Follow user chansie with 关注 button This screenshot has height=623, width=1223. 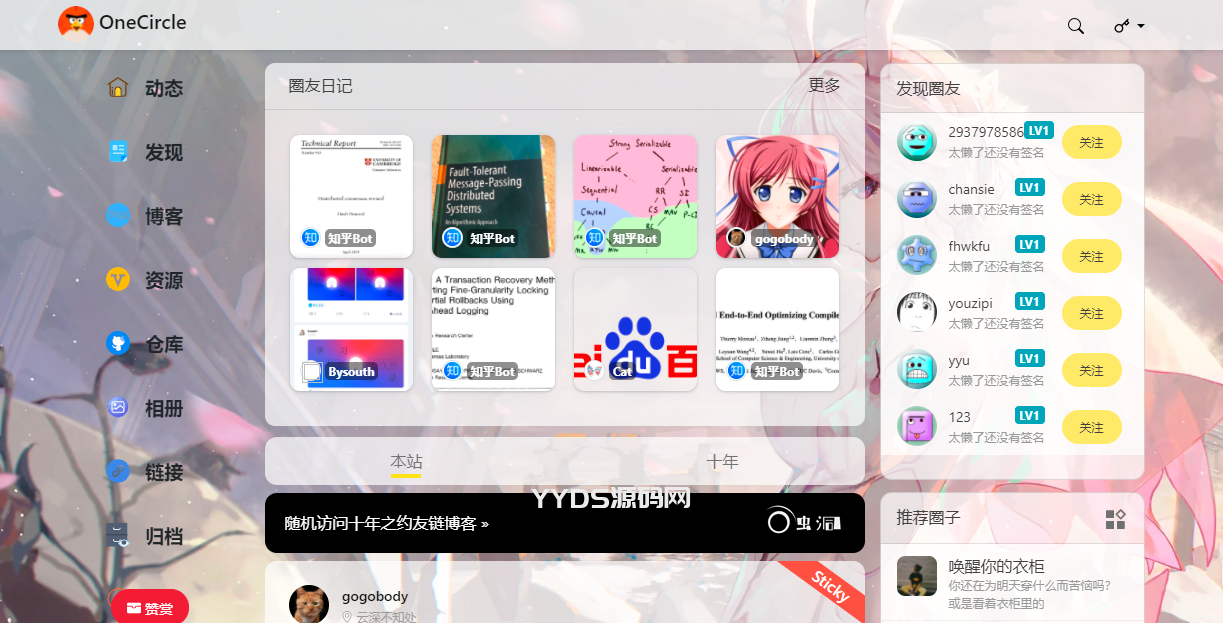coord(1091,200)
